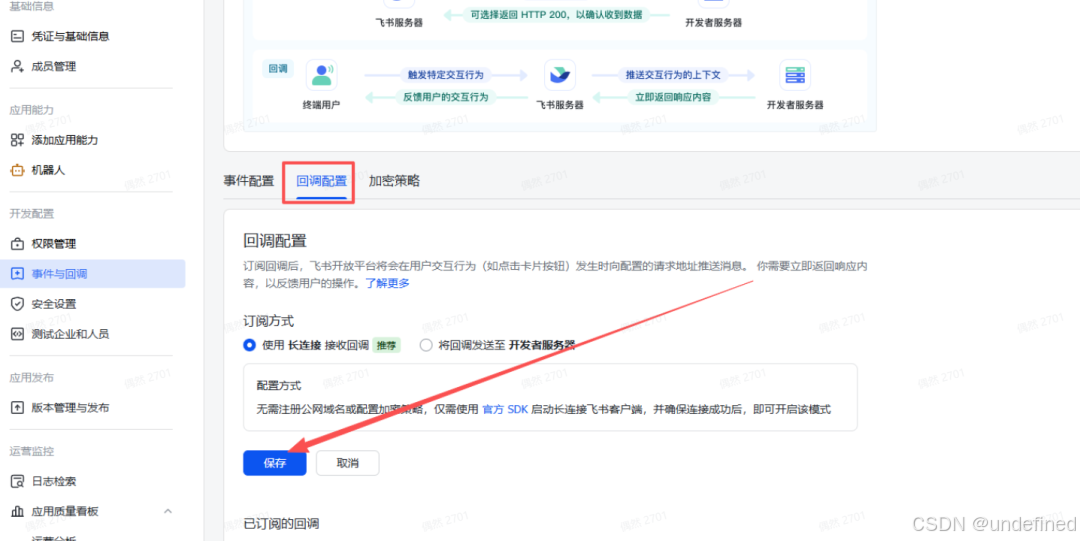This screenshot has width=1080, height=541.
Task: Switch to the 加密策略 tab
Action: (x=394, y=181)
